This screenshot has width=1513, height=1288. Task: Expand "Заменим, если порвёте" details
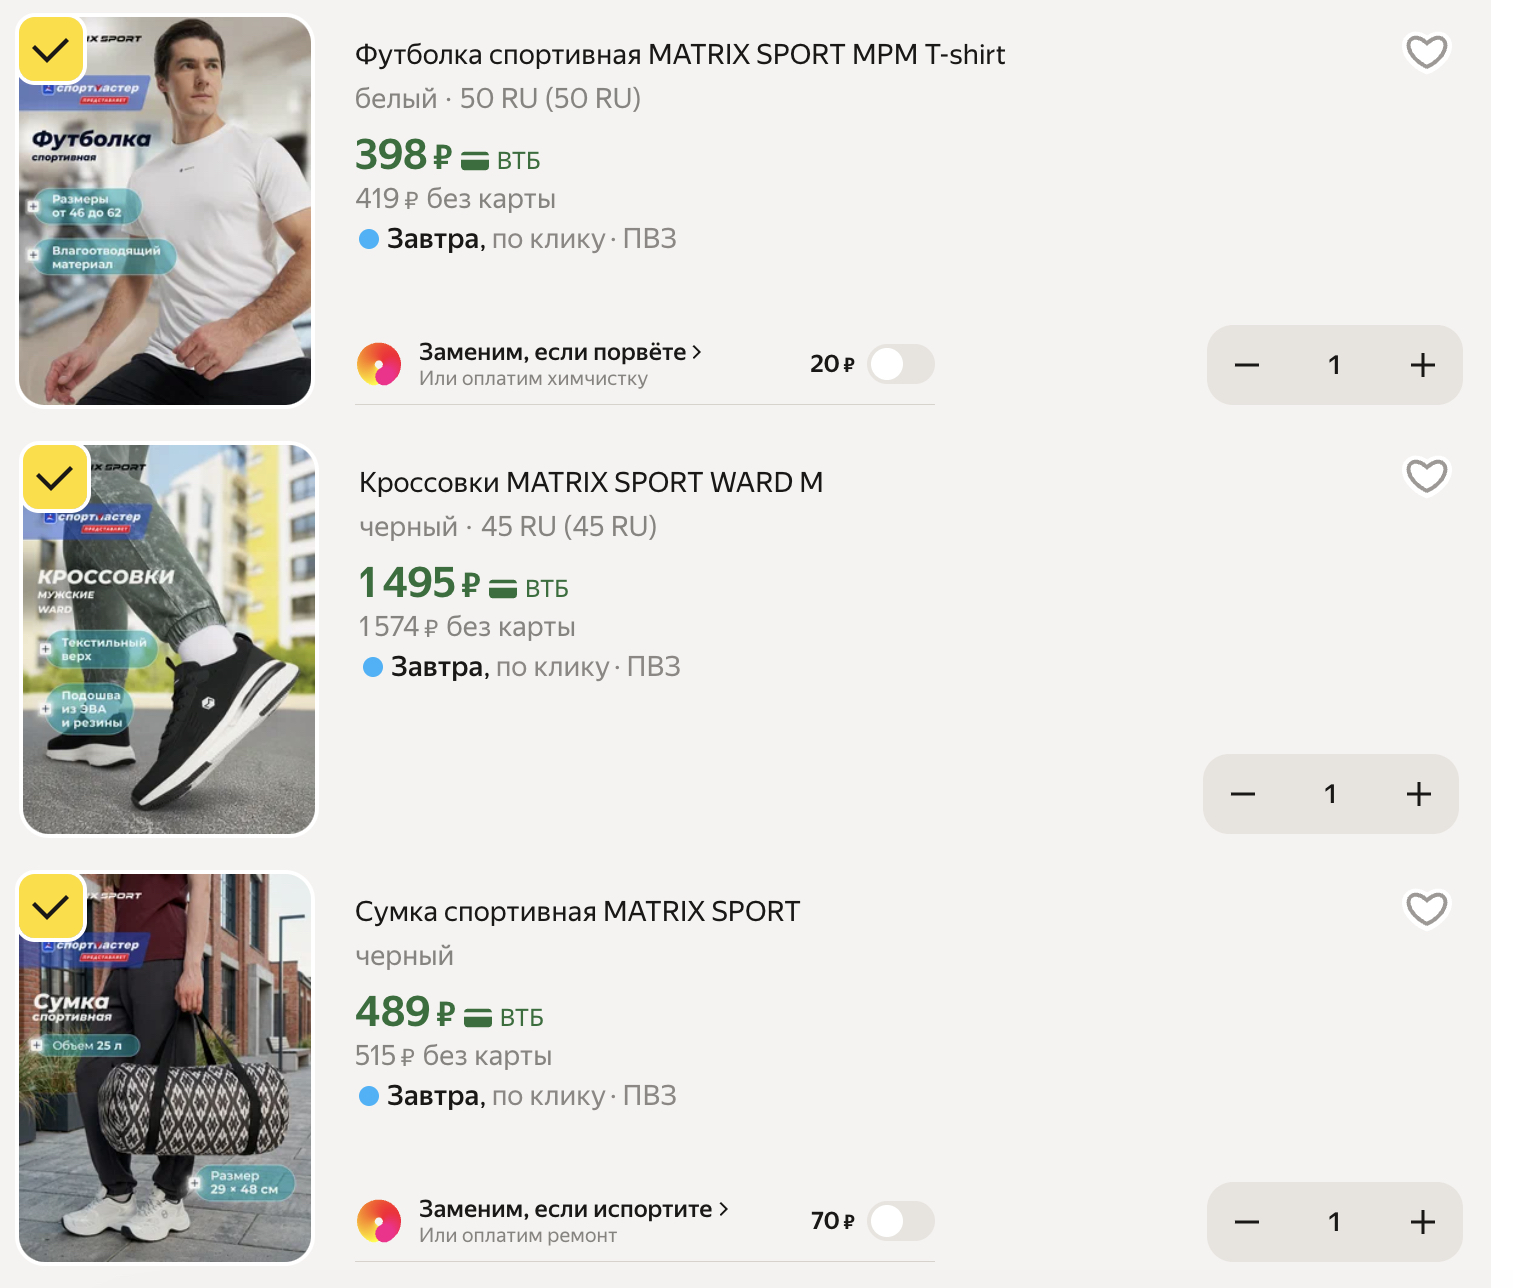tap(559, 352)
